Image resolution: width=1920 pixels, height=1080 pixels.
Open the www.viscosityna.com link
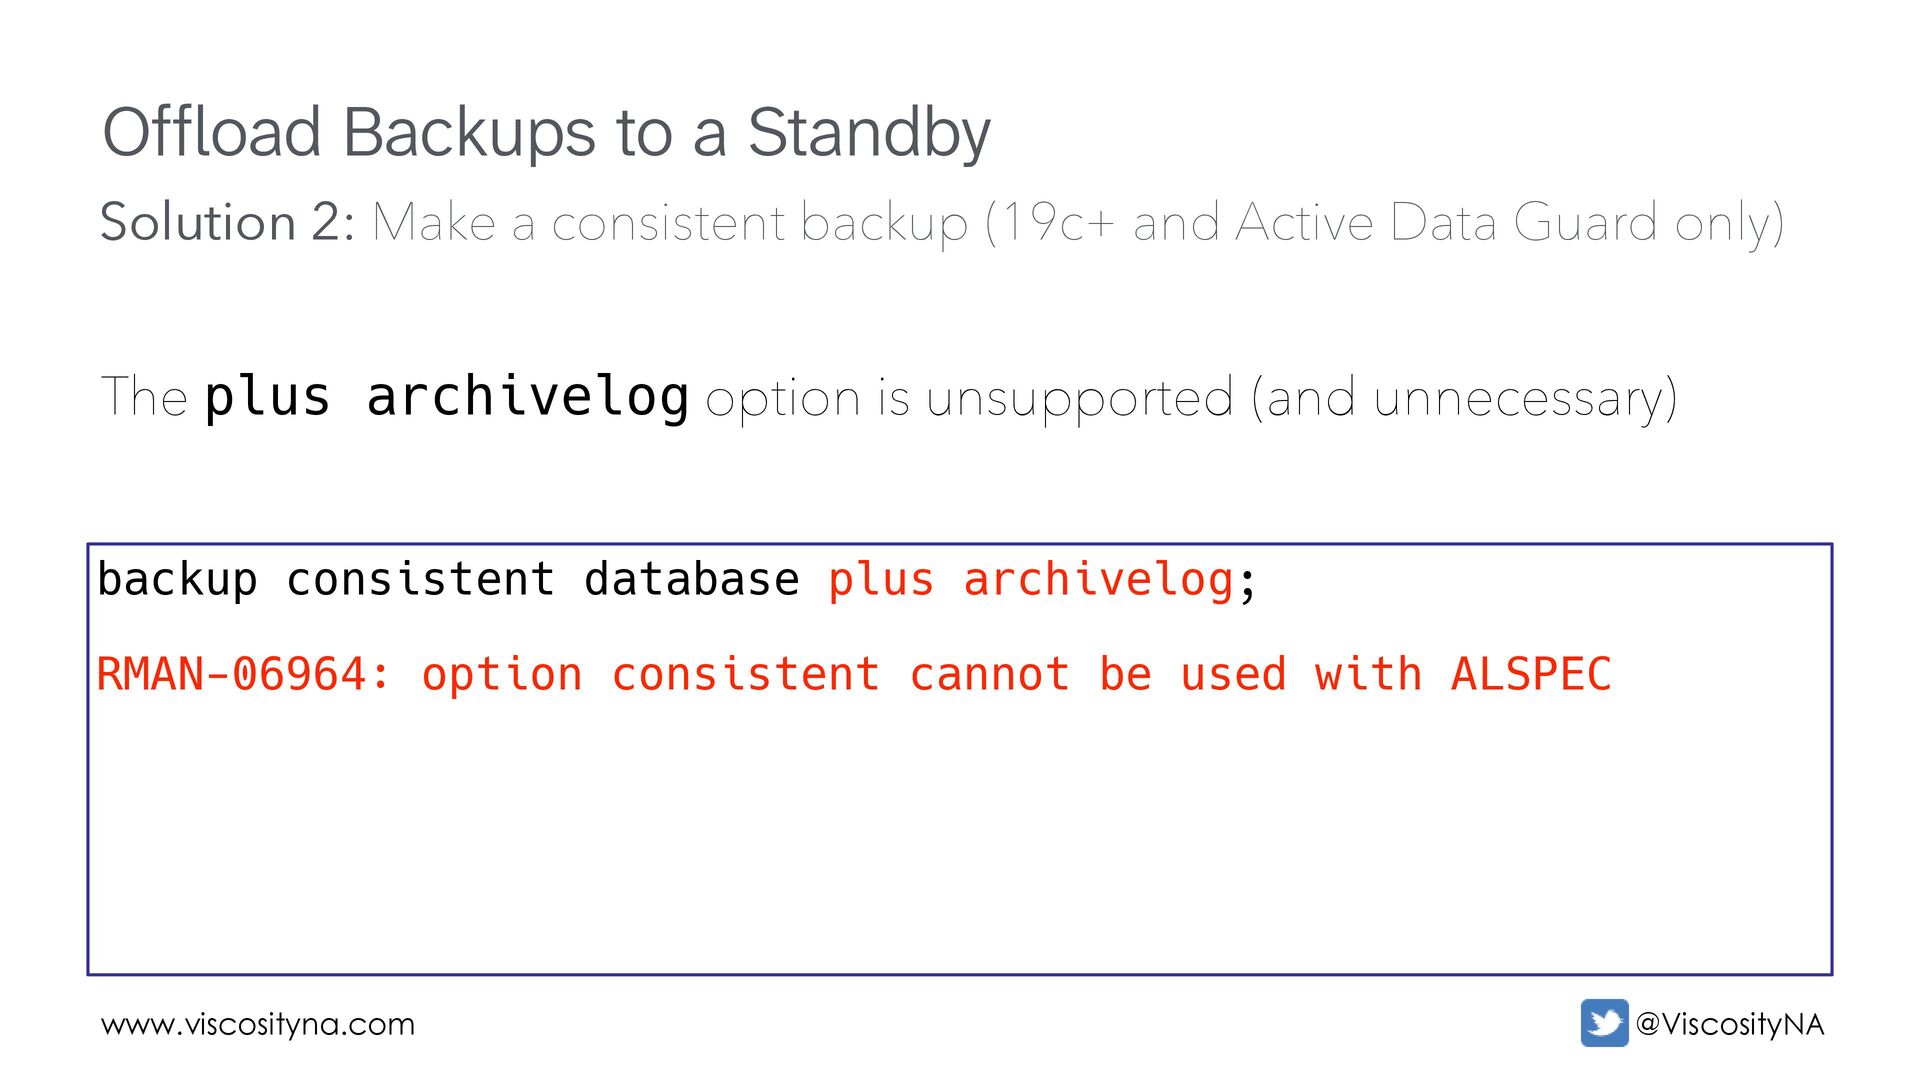[x=258, y=1024]
